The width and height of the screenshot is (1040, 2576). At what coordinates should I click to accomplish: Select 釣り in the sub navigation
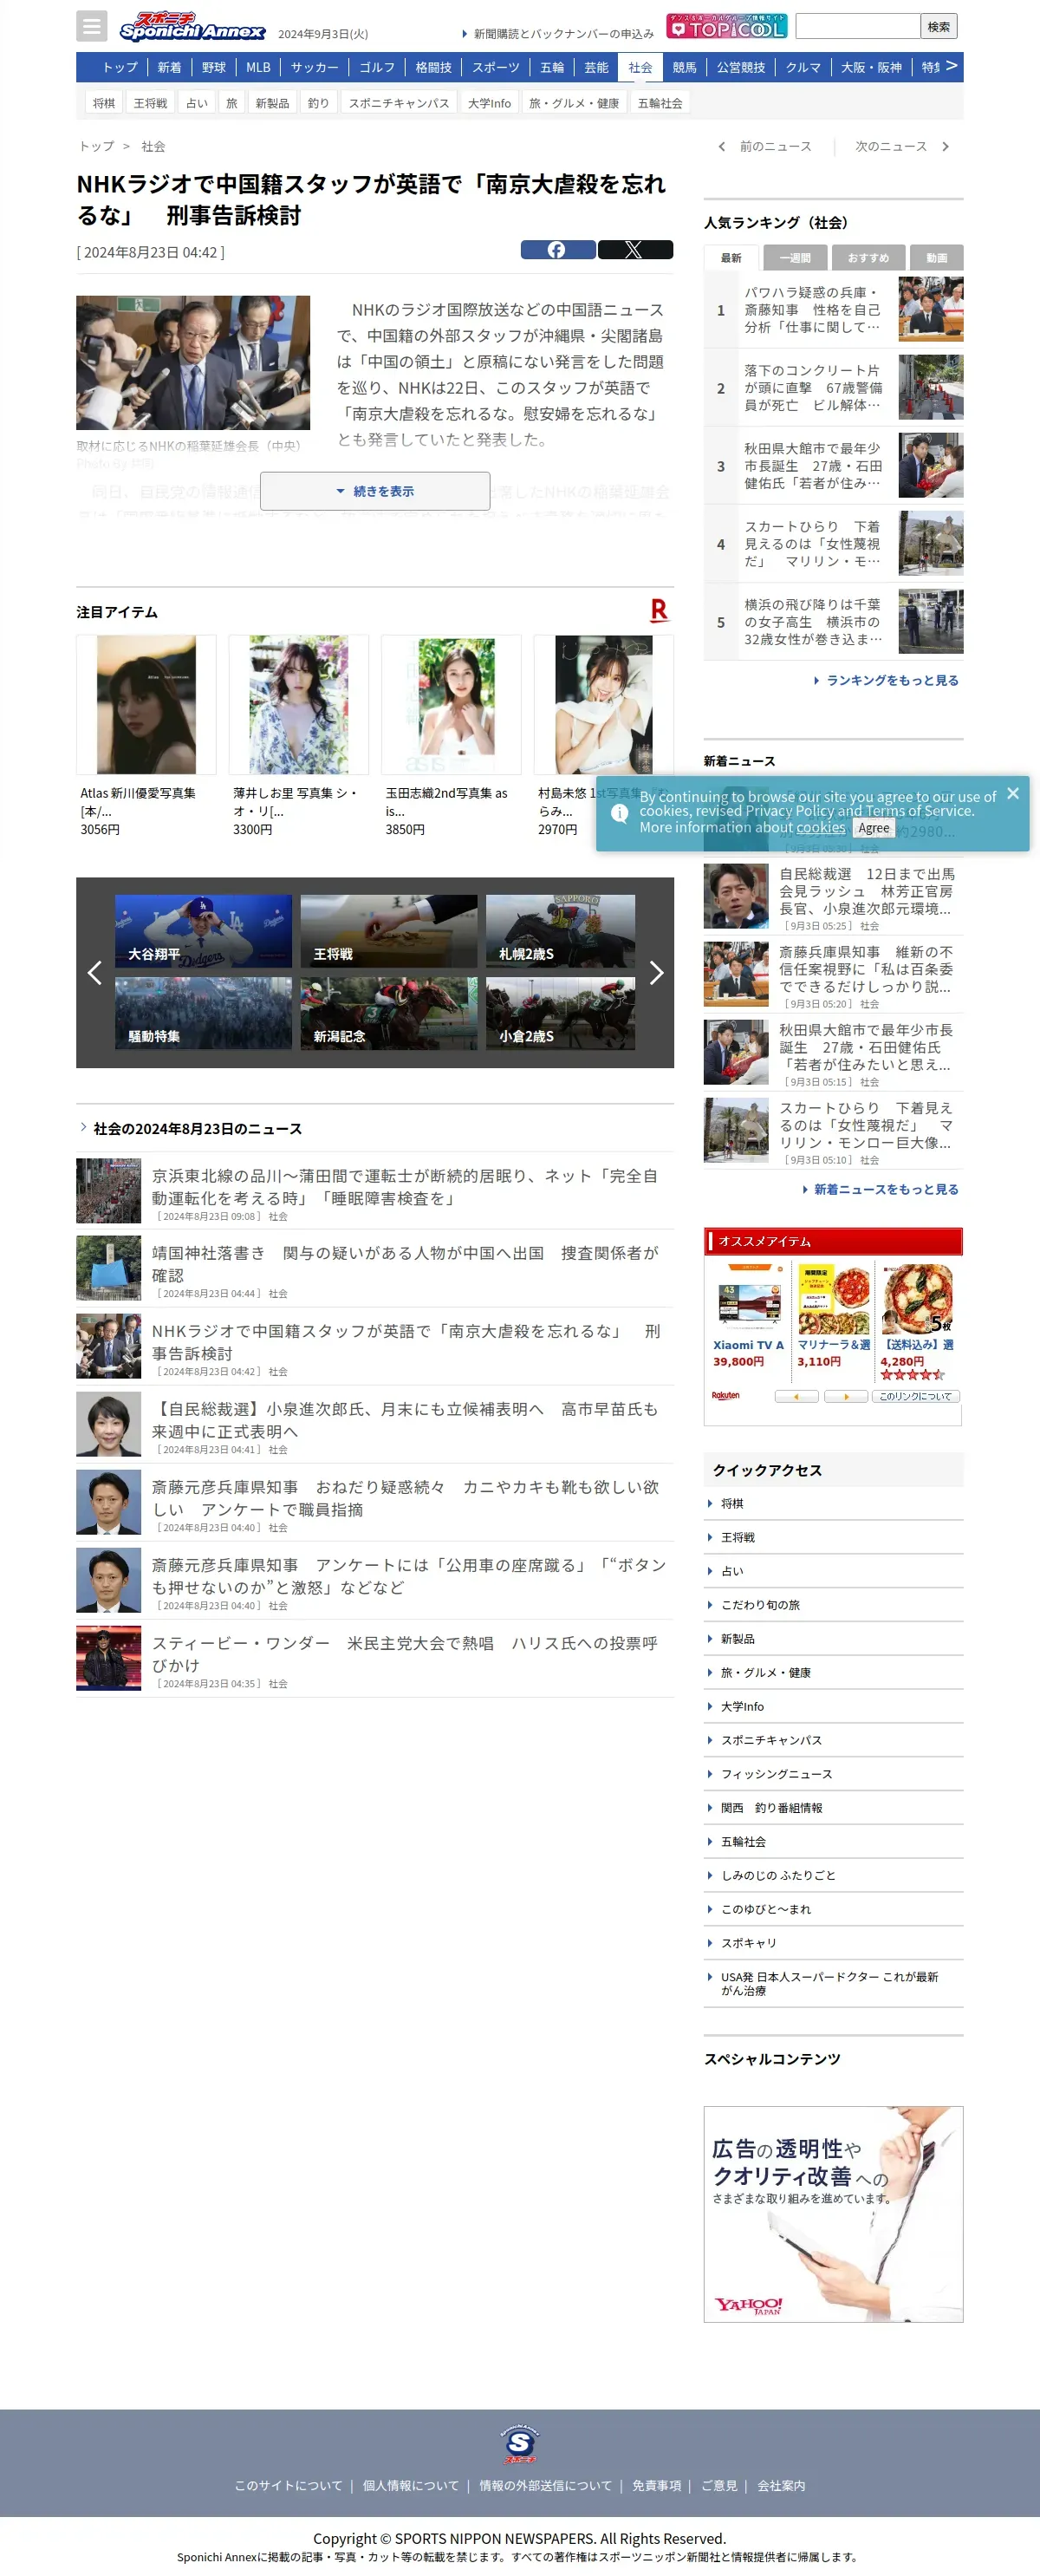[318, 103]
